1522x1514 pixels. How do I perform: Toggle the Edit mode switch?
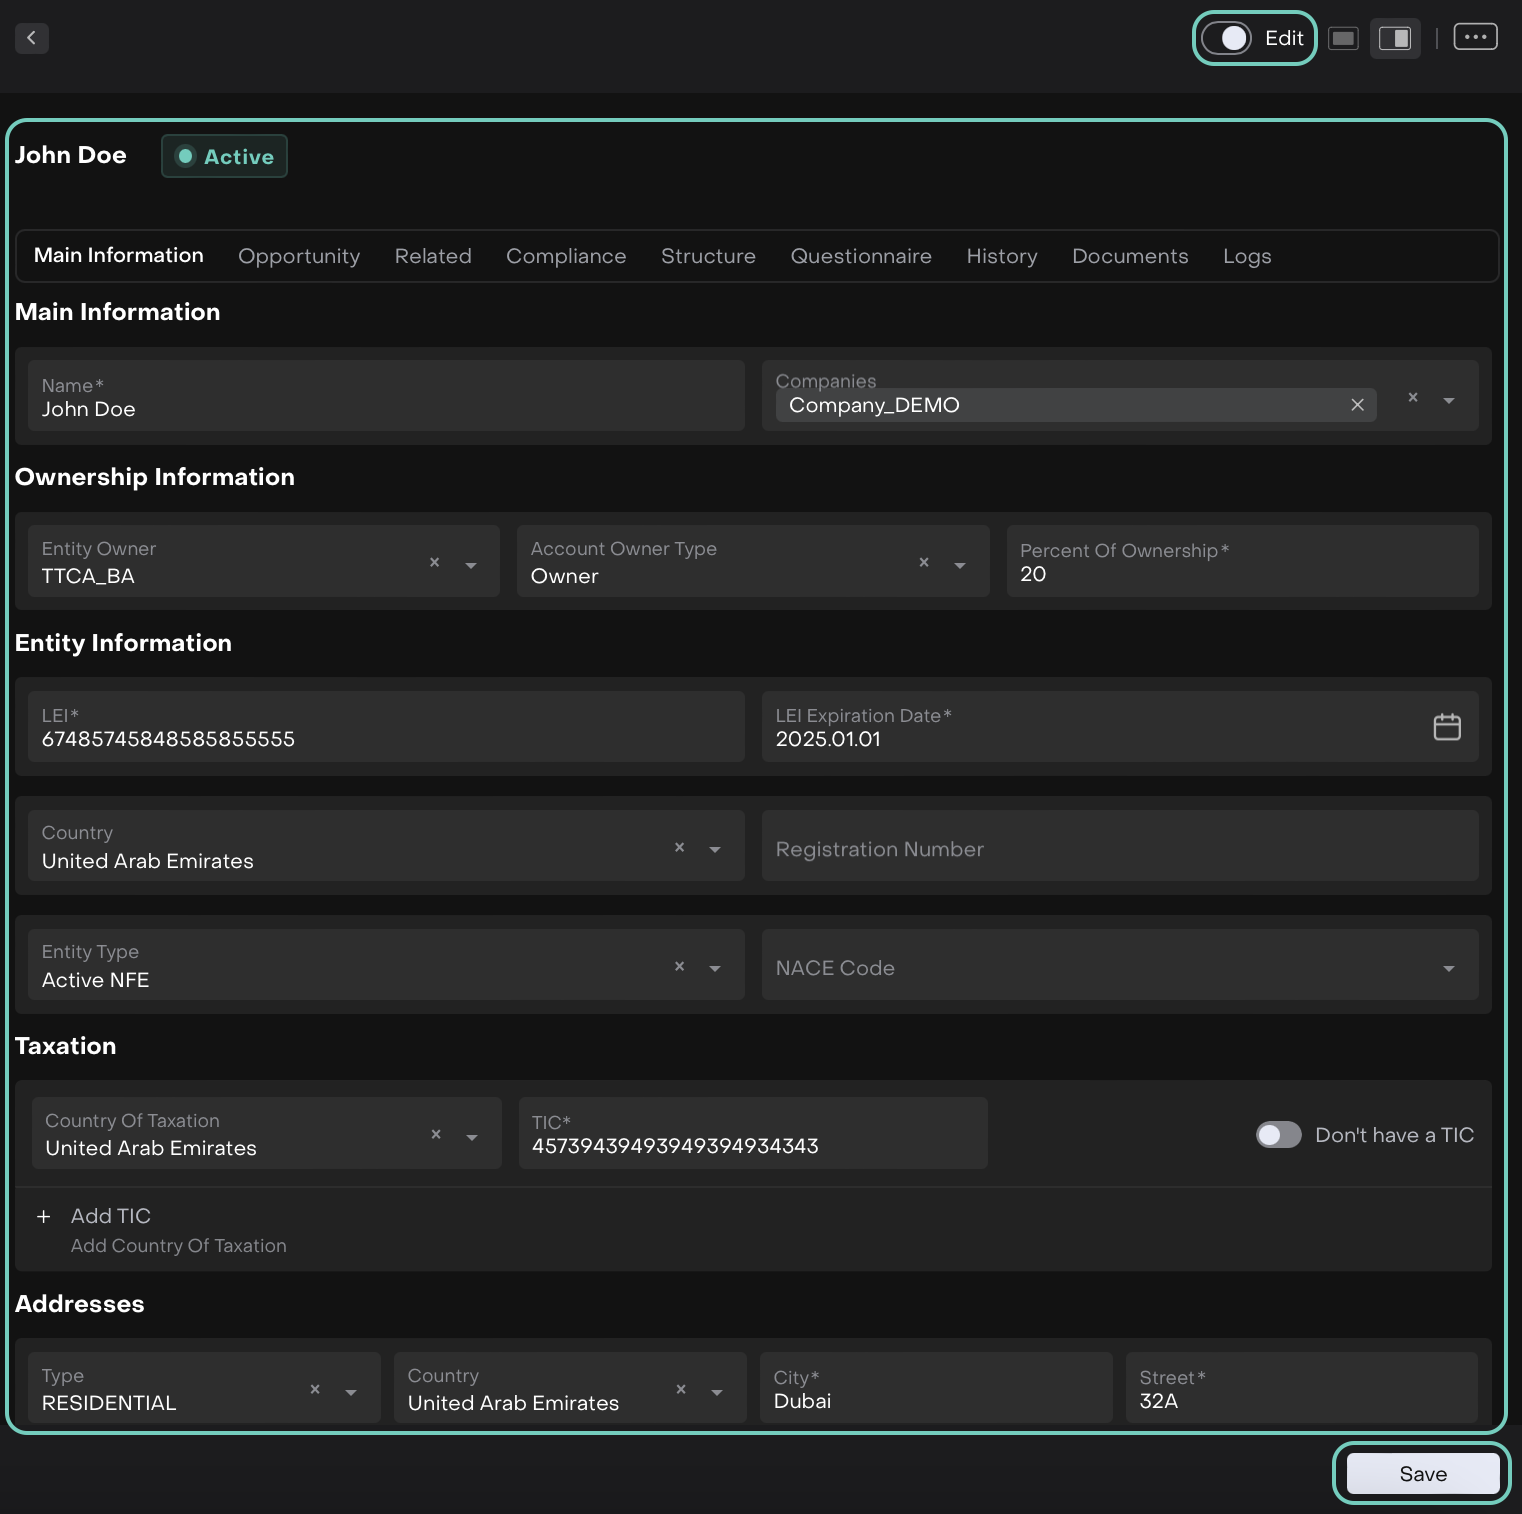click(x=1227, y=38)
